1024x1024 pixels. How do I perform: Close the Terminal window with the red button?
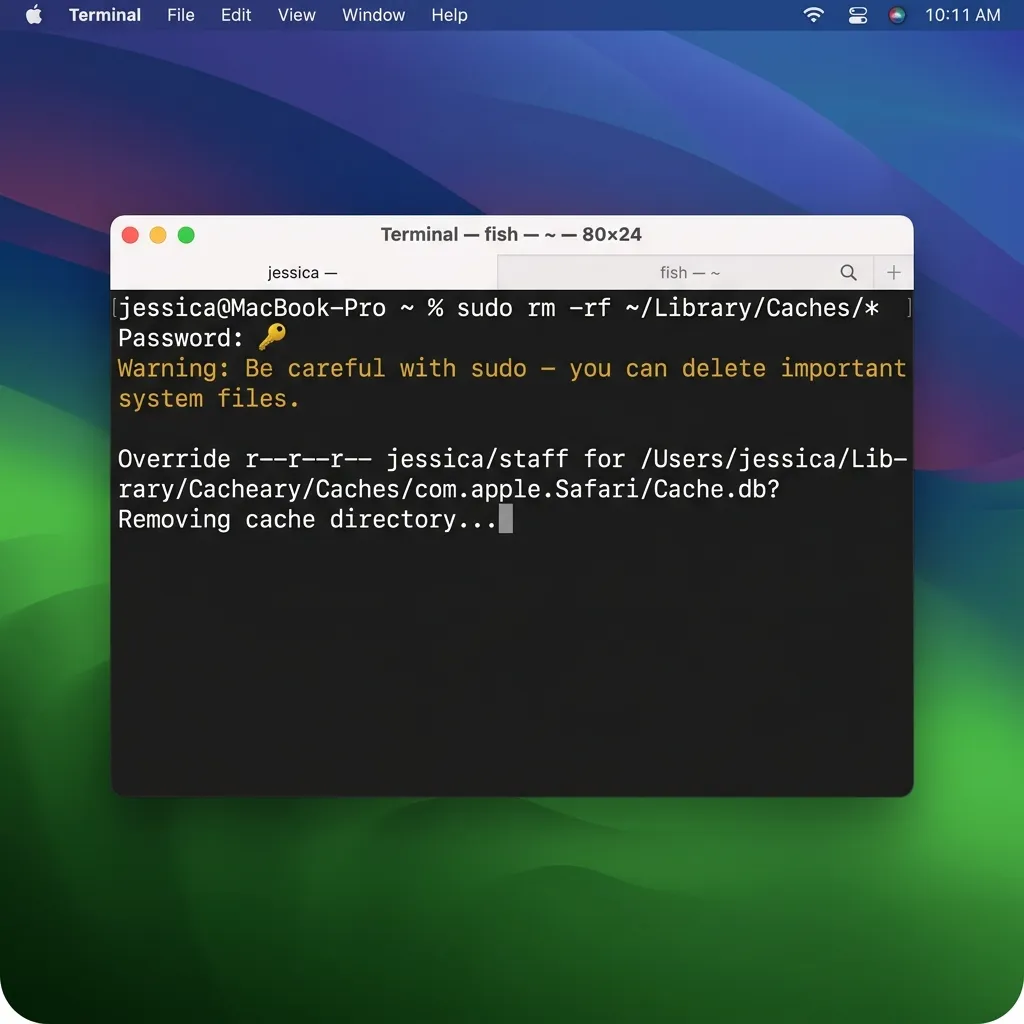coord(130,235)
